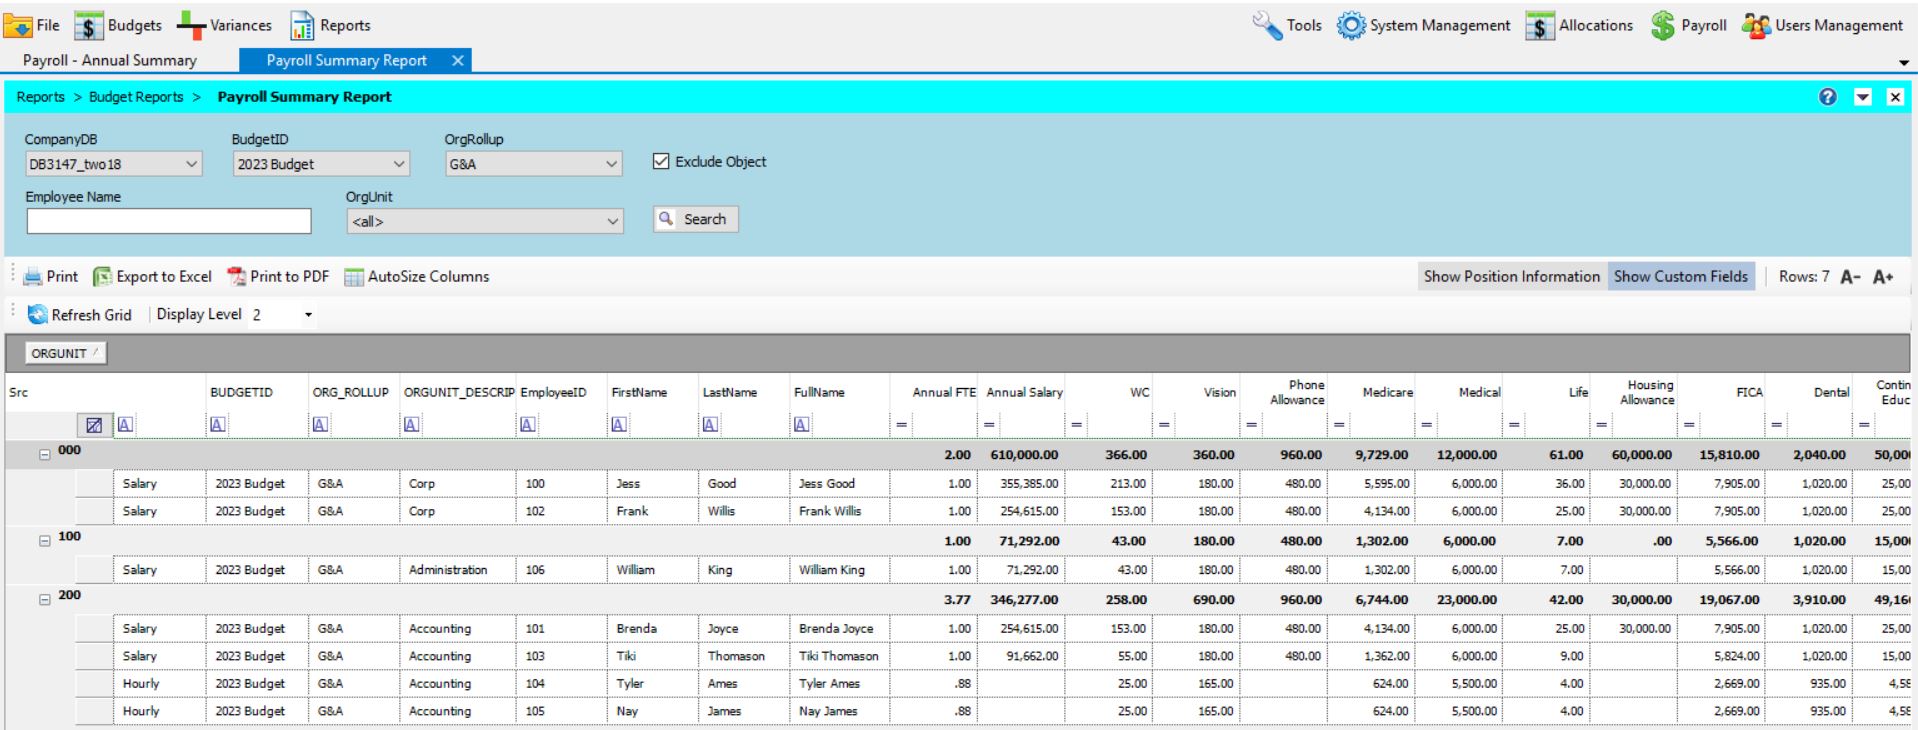
Task: Open ORGUNIT_DESCRIP filter operator icon
Action: (x=411, y=425)
